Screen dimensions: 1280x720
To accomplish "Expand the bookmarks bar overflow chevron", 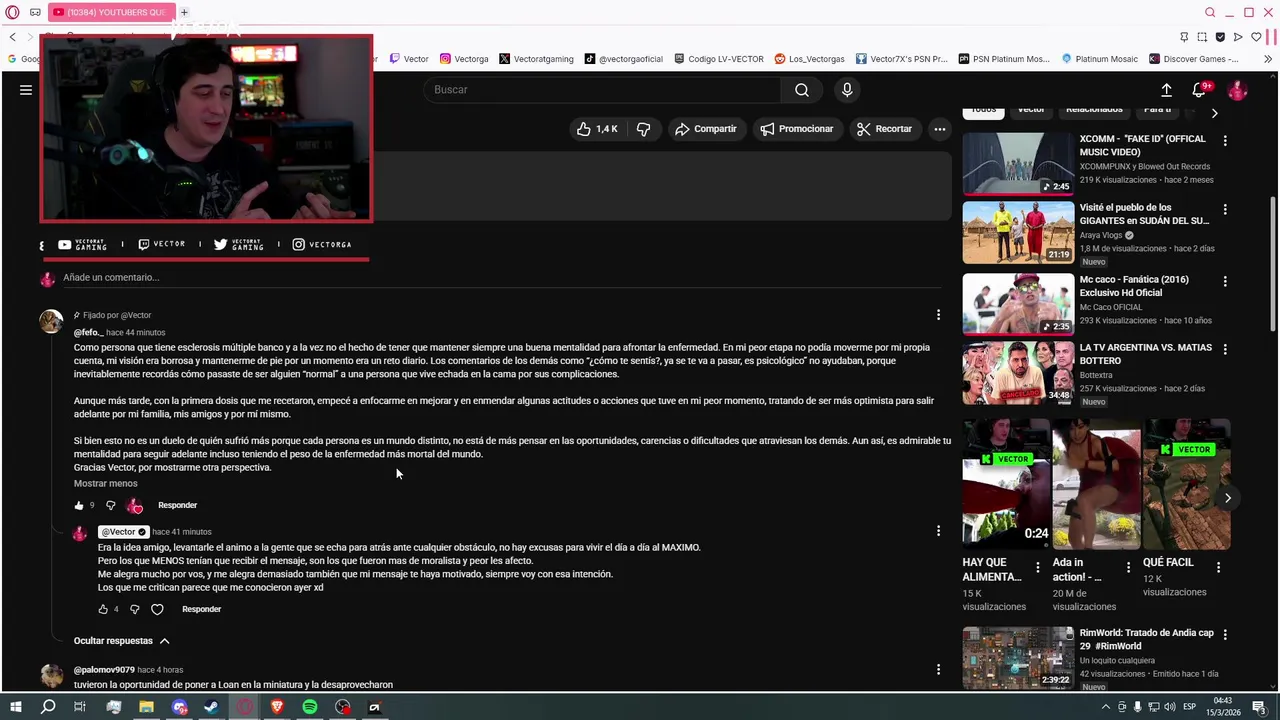I will tap(1268, 59).
